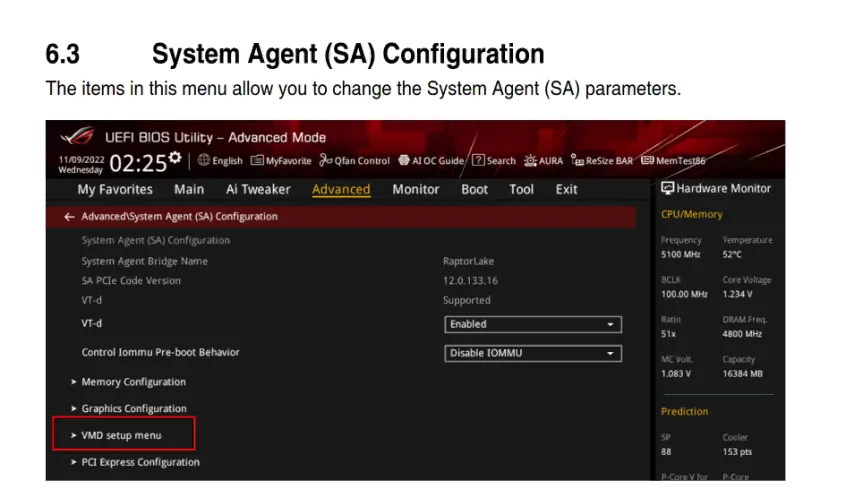Click the 1.083 V MC Volt value
This screenshot has width=846, height=498.
[676, 374]
